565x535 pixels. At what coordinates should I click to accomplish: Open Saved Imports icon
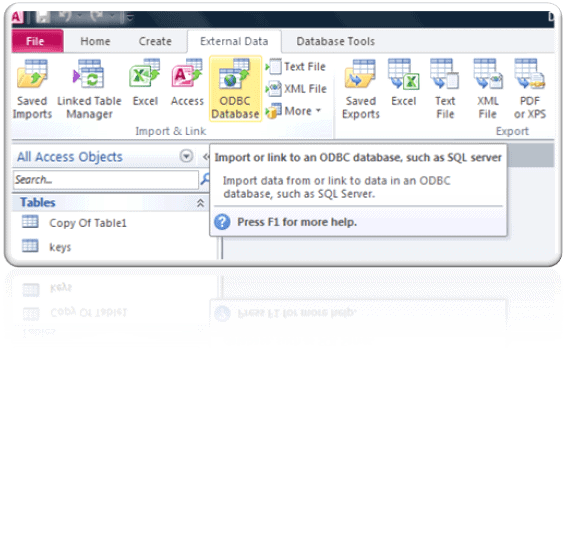(x=32, y=89)
